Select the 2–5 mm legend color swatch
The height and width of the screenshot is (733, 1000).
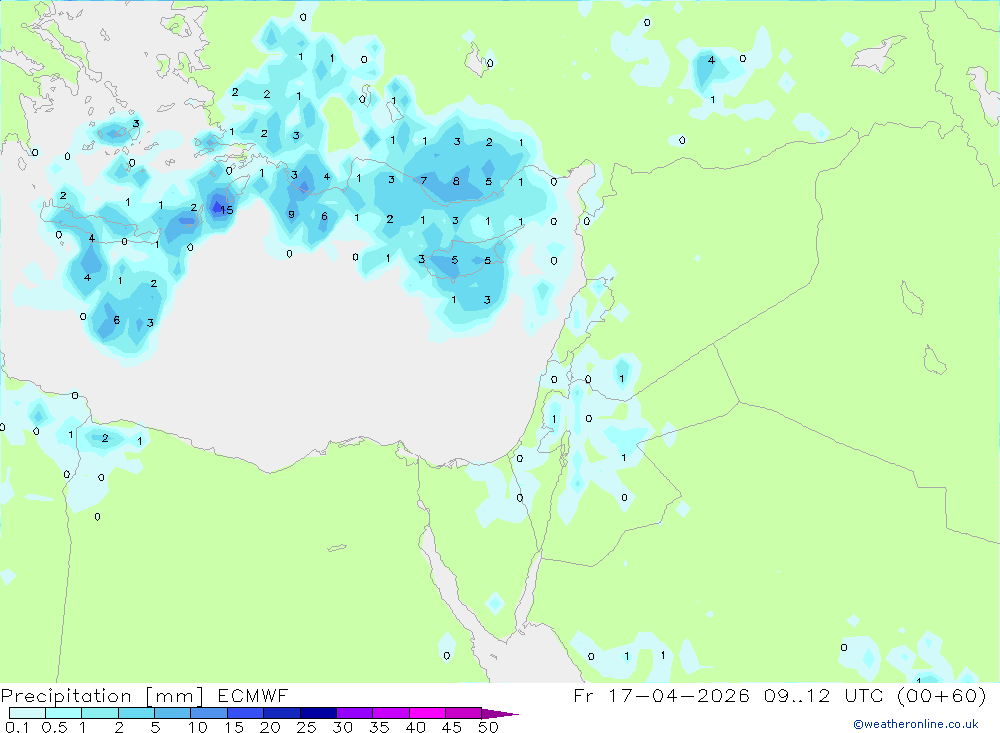pyautogui.click(x=136, y=713)
